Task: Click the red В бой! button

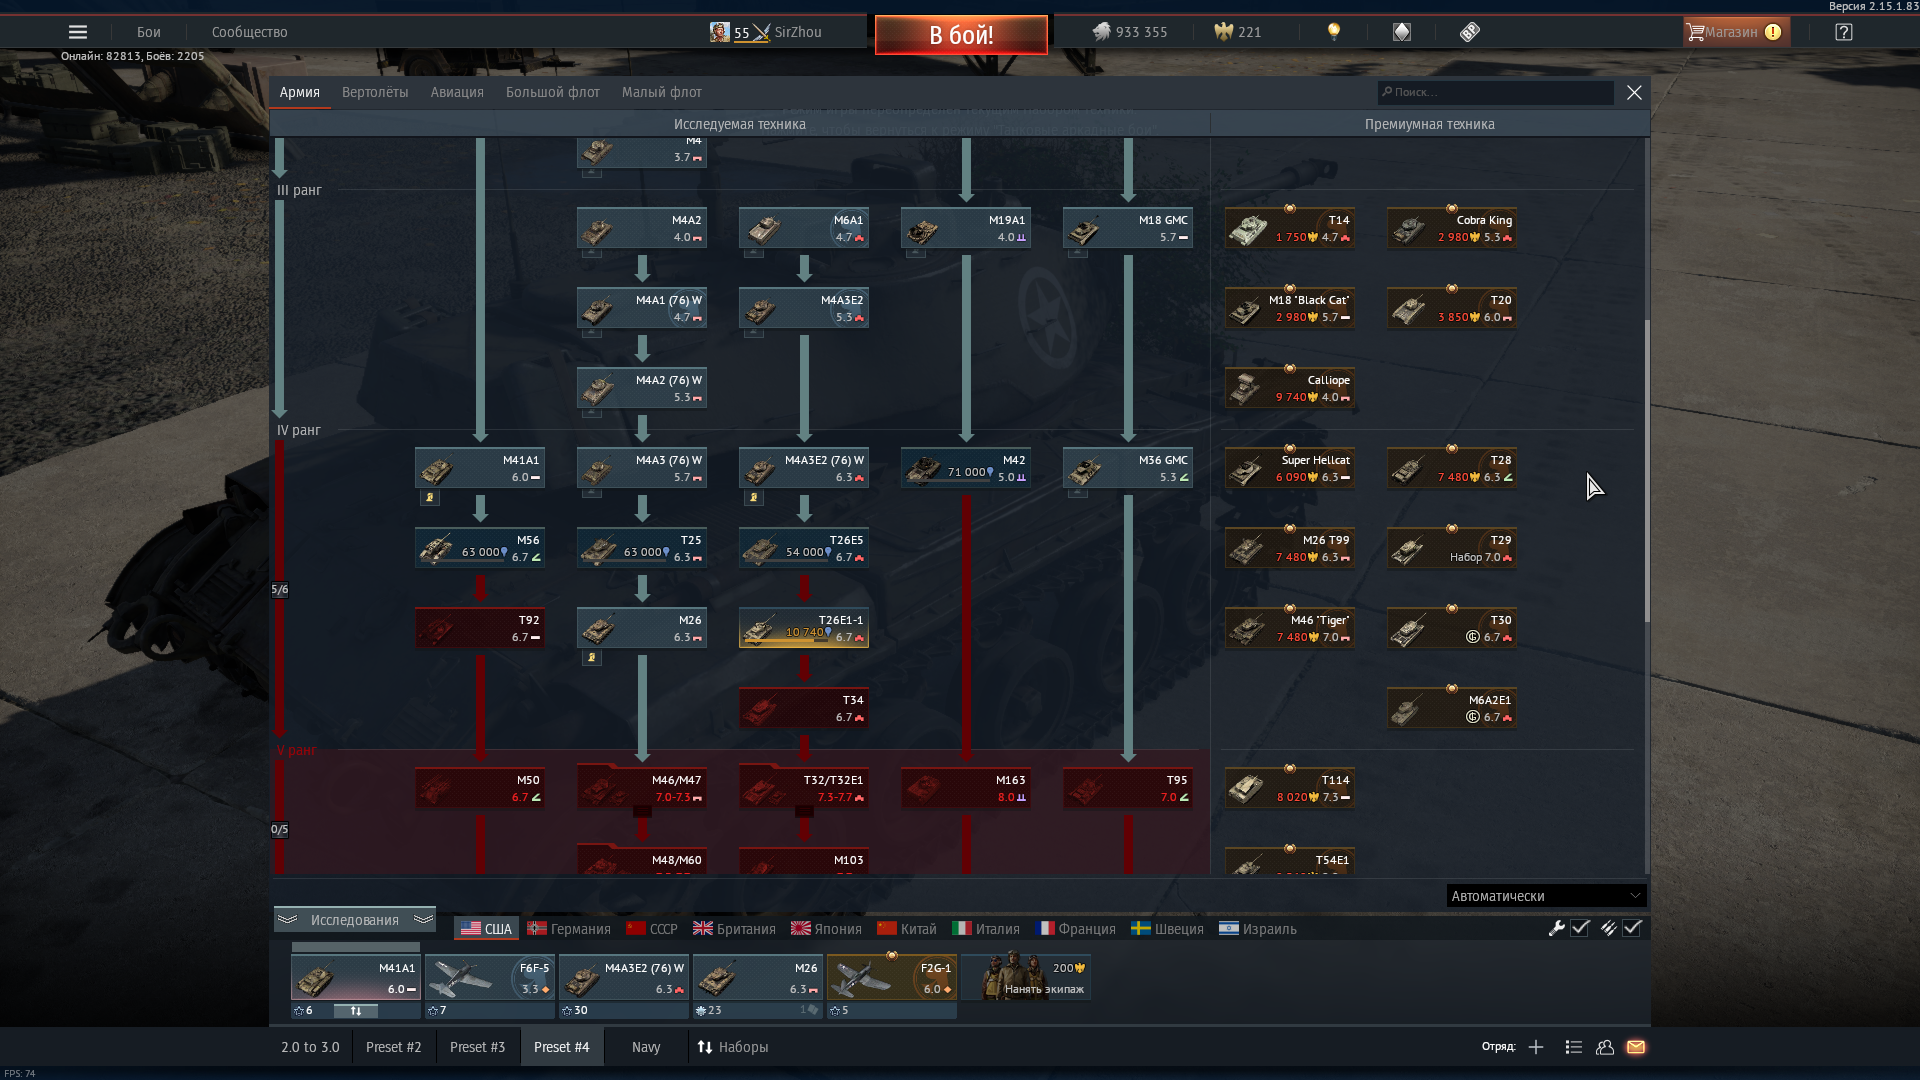Action: click(961, 35)
